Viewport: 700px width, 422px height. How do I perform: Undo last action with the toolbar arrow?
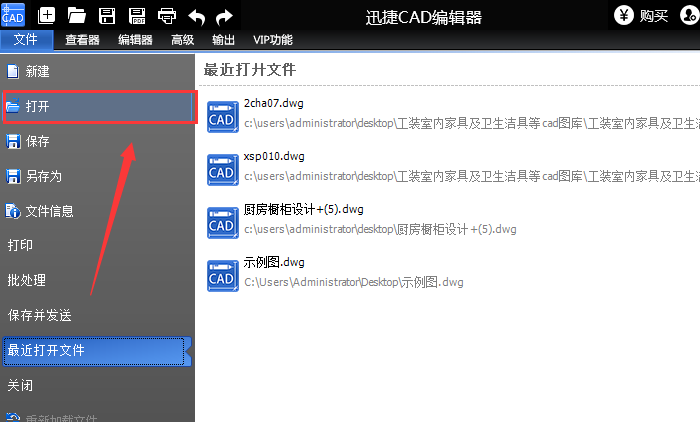[x=196, y=17]
